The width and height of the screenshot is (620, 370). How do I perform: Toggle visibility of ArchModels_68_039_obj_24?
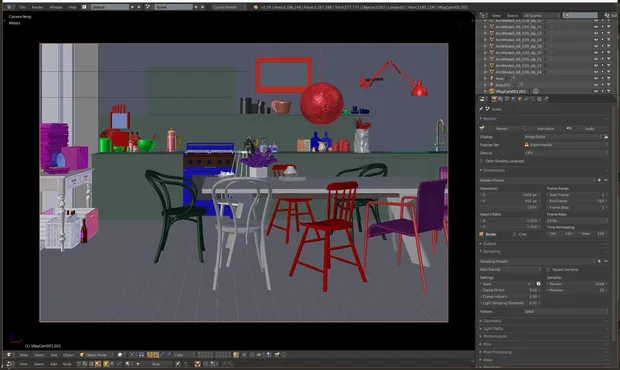coord(596,72)
